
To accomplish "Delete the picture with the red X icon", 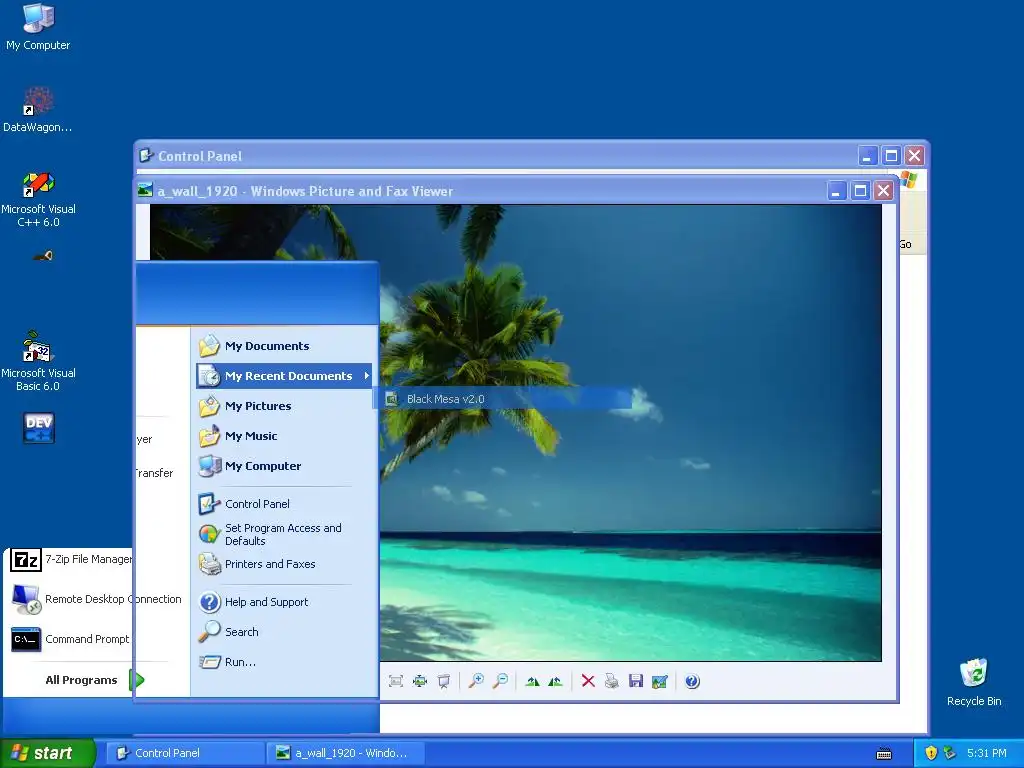I will [x=588, y=681].
